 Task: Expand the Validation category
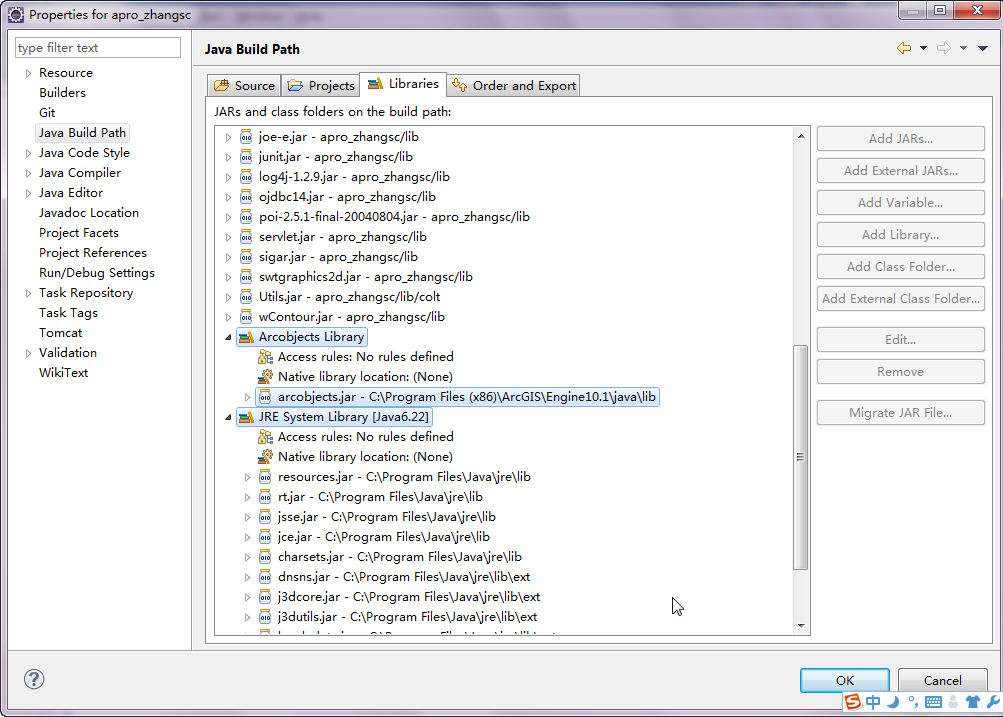pyautogui.click(x=28, y=353)
